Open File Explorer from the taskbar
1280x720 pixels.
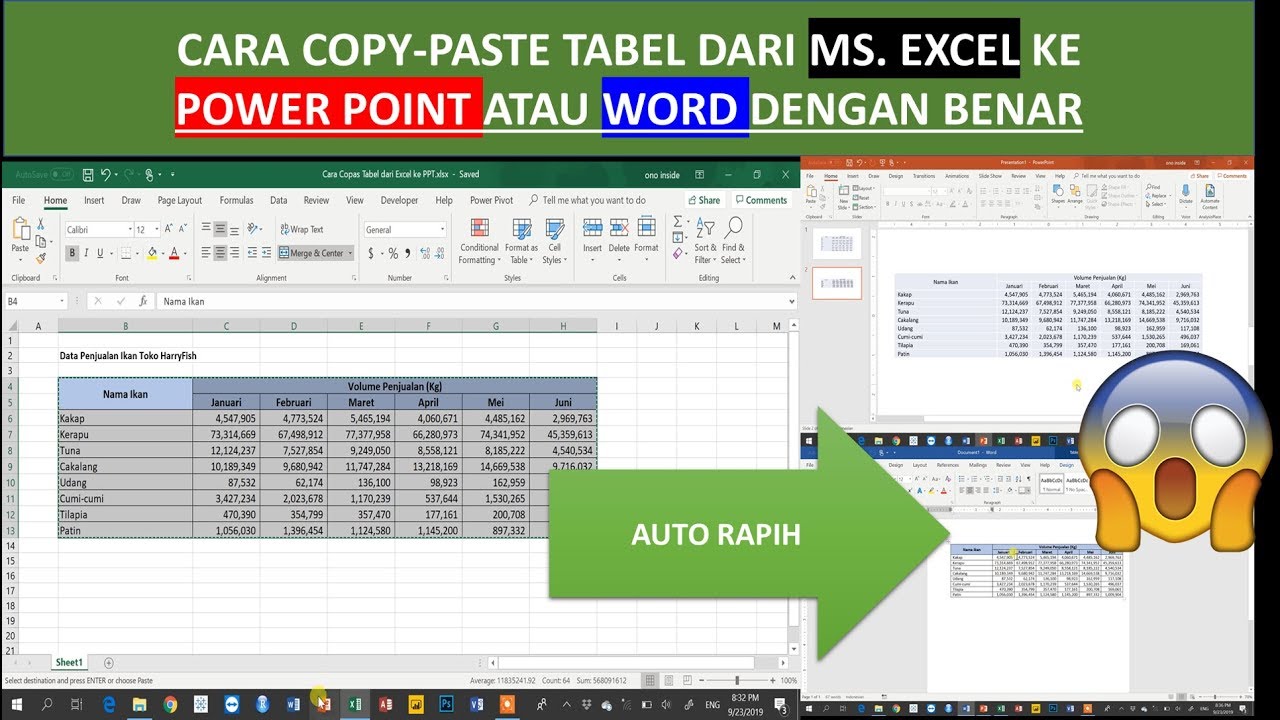point(140,704)
